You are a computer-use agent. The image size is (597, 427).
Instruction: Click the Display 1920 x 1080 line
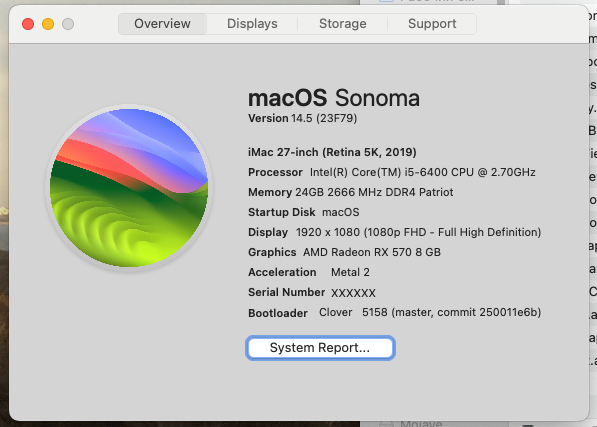coord(394,232)
